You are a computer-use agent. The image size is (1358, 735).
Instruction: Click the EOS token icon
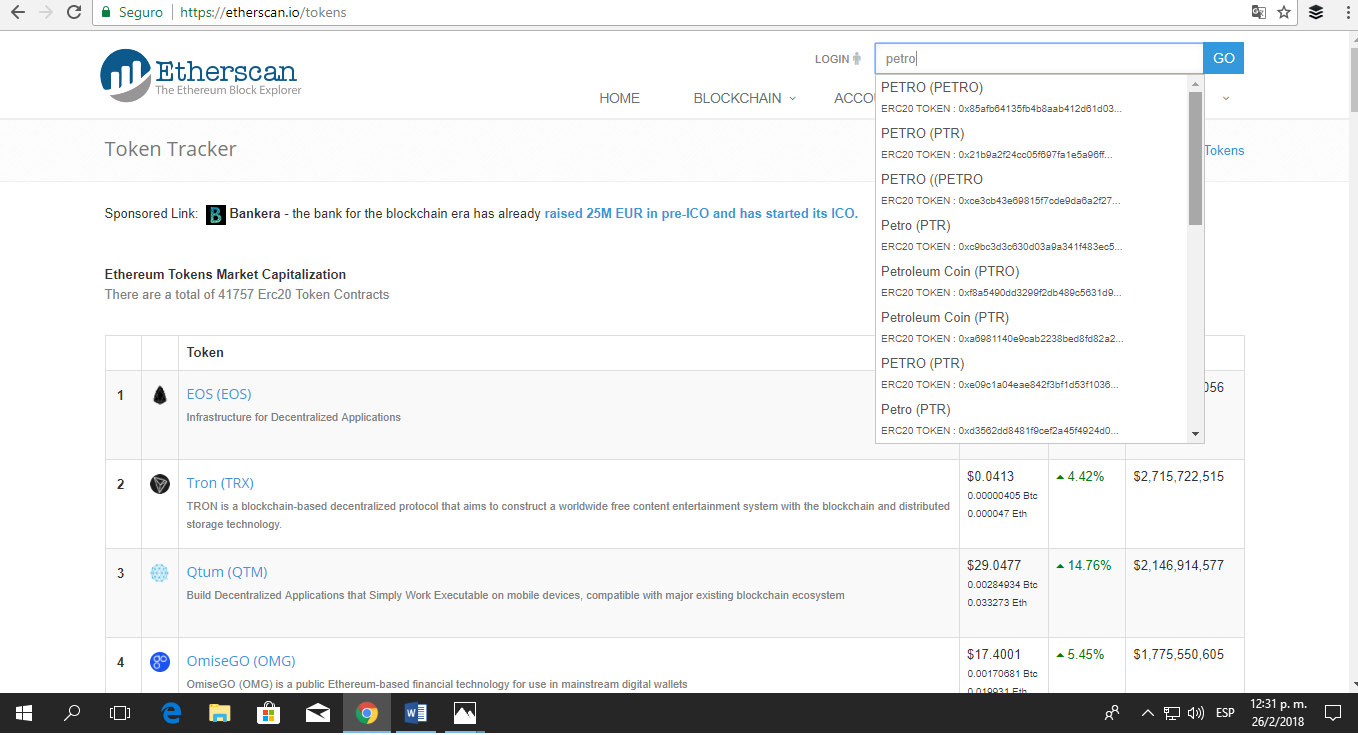(x=160, y=396)
